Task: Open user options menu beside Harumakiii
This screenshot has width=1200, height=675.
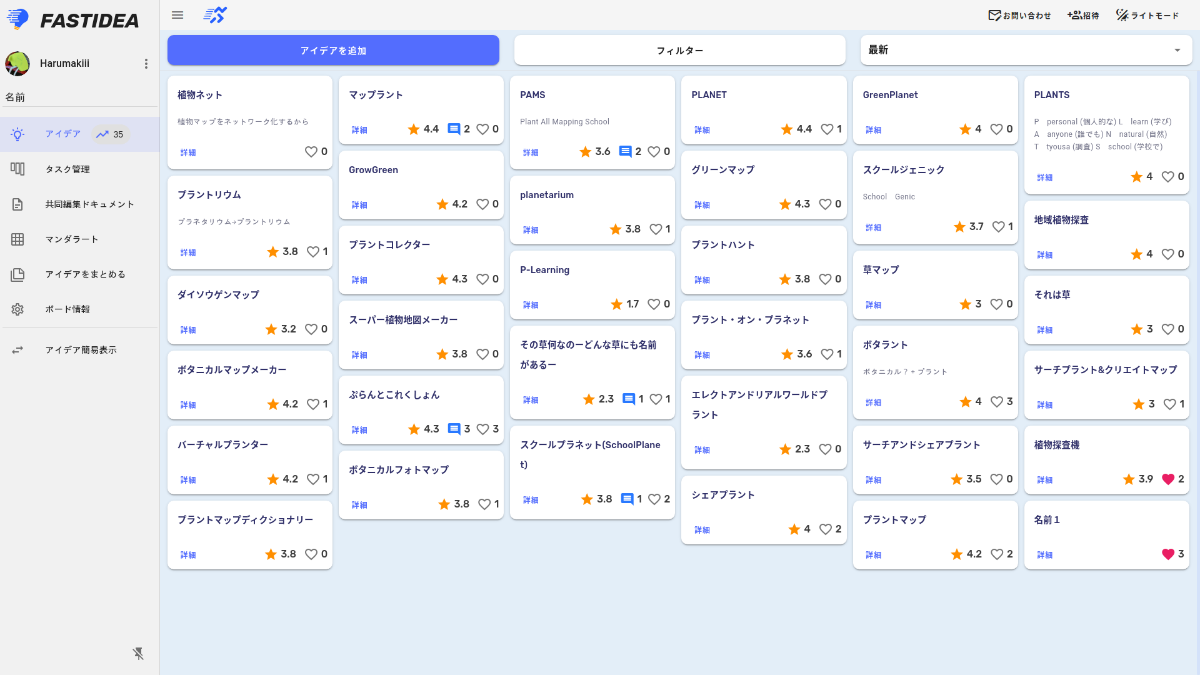Action: (x=146, y=64)
